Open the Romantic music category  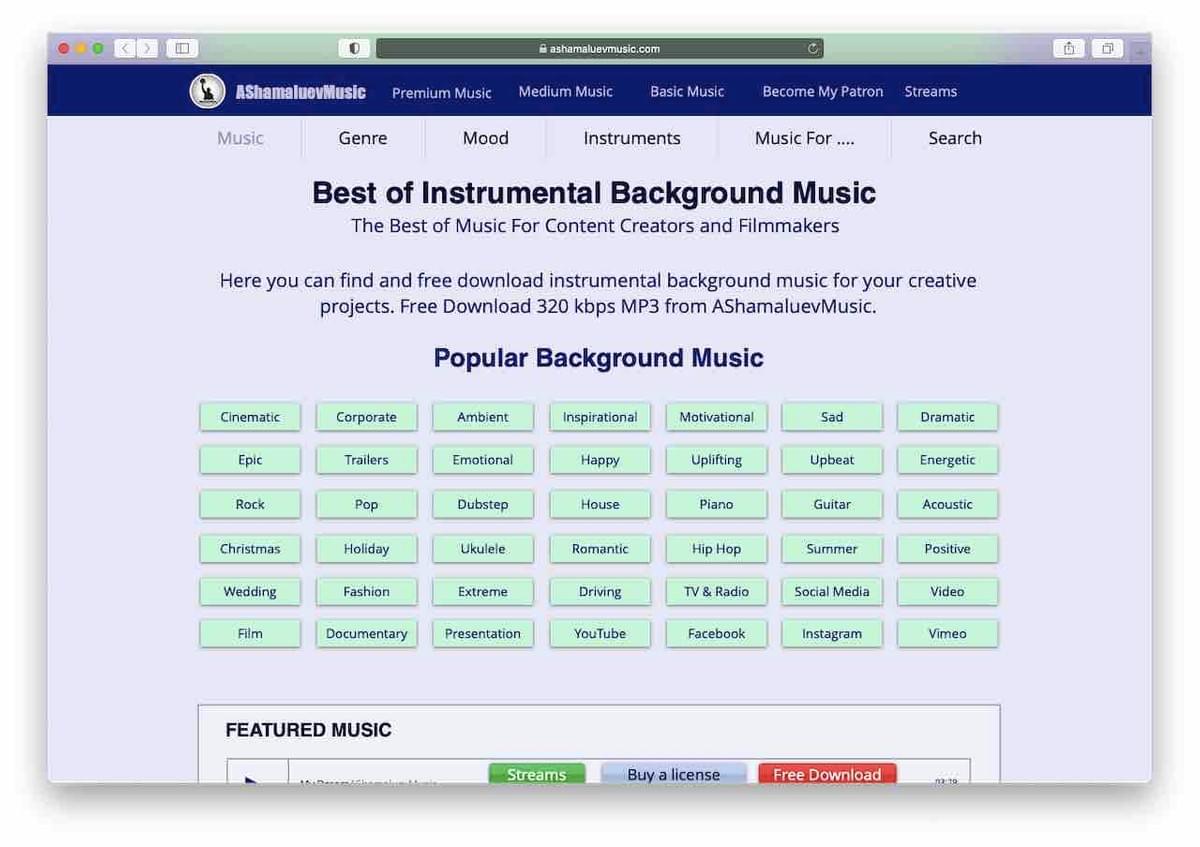tap(600, 549)
